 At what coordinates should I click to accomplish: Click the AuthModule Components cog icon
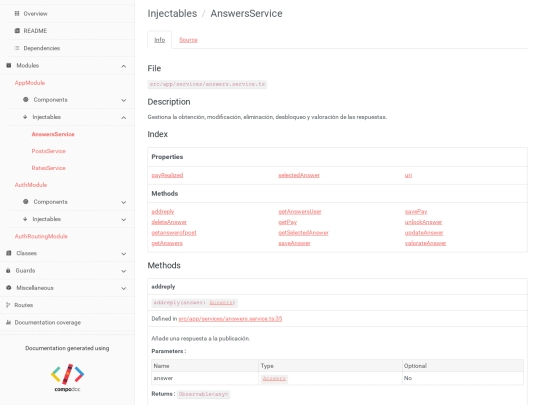click(26, 201)
